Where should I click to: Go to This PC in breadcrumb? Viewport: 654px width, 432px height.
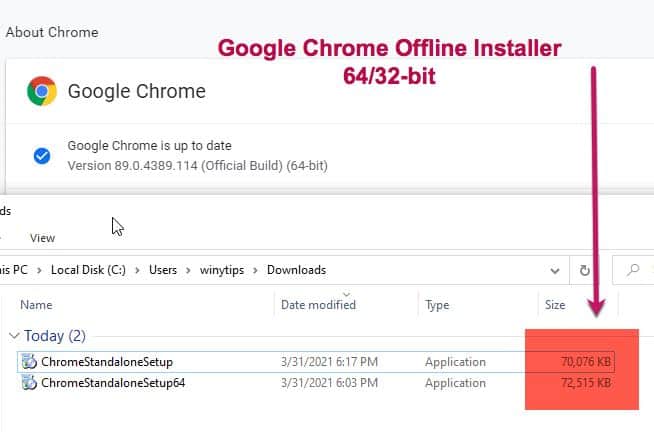14,270
